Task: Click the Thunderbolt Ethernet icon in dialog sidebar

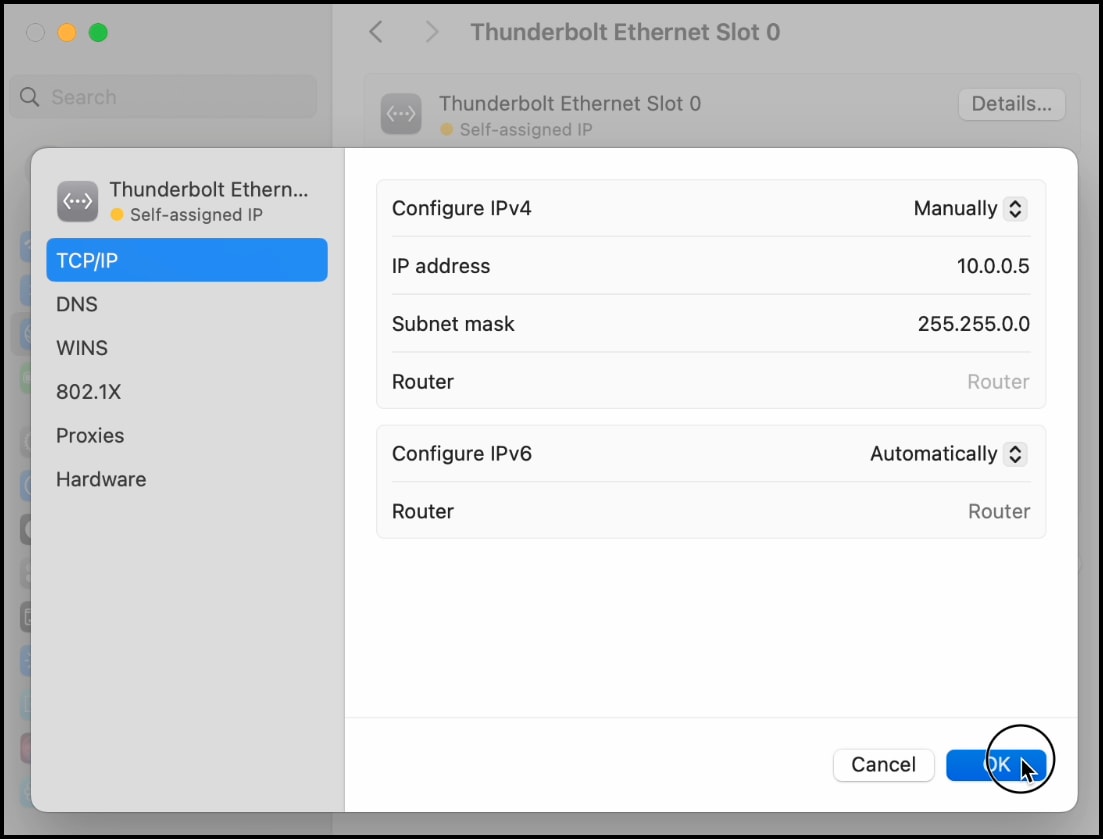Action: click(x=77, y=201)
